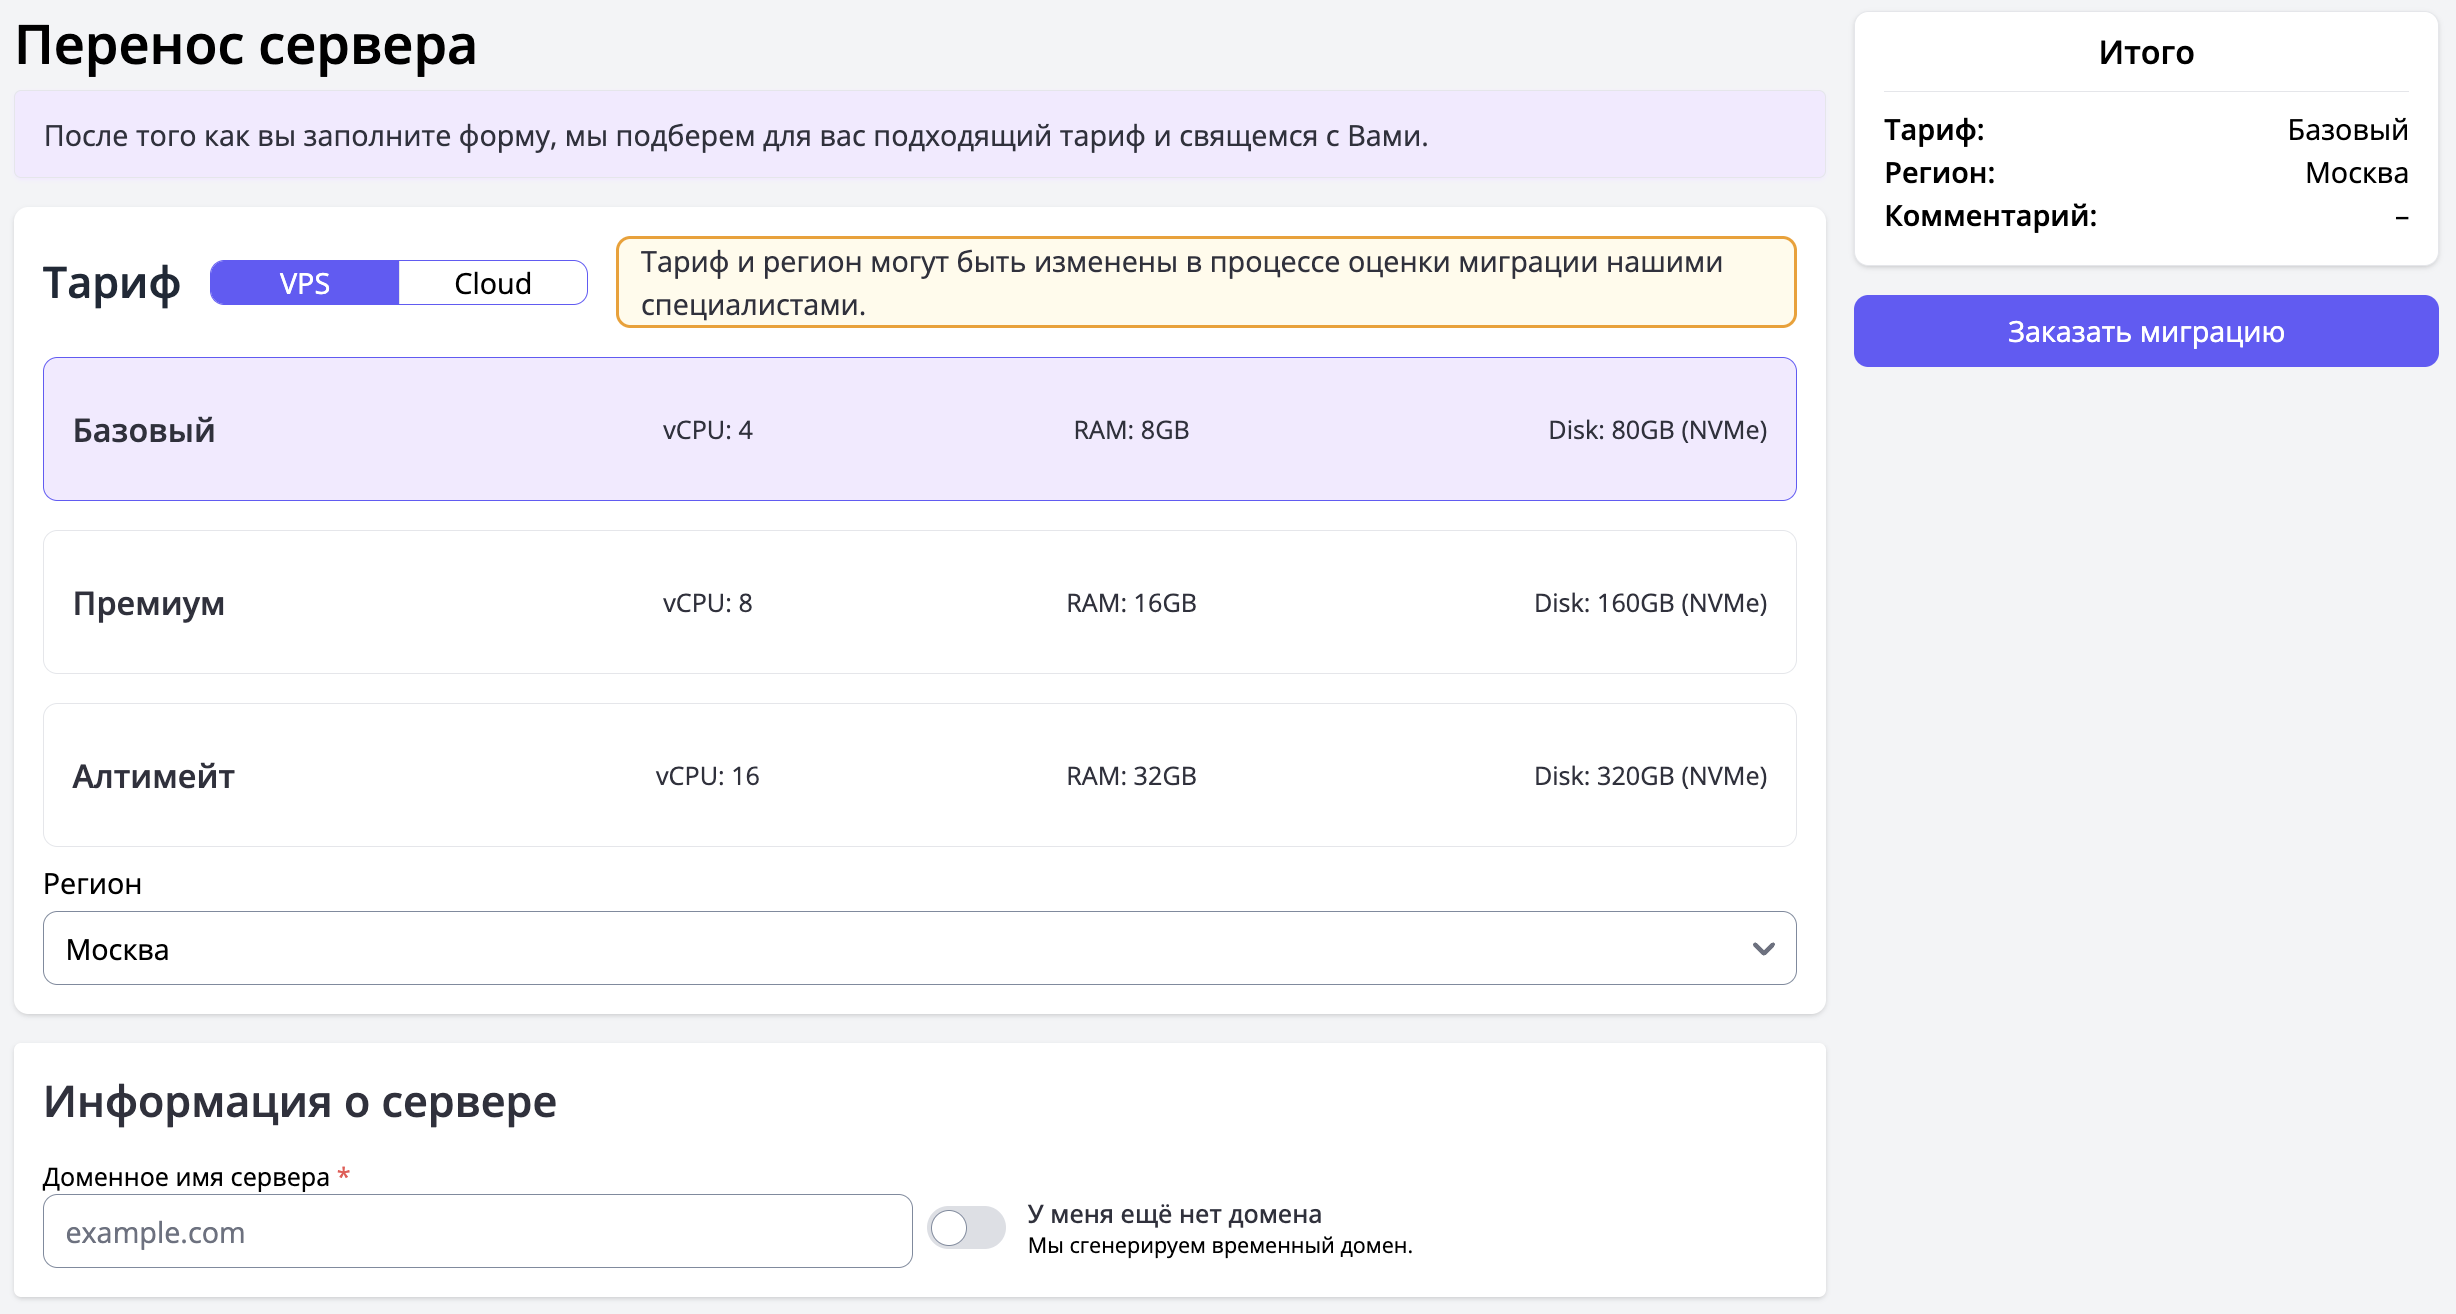2456x1314 pixels.
Task: Click the Тариф value Базовый in summary
Action: 2347,130
